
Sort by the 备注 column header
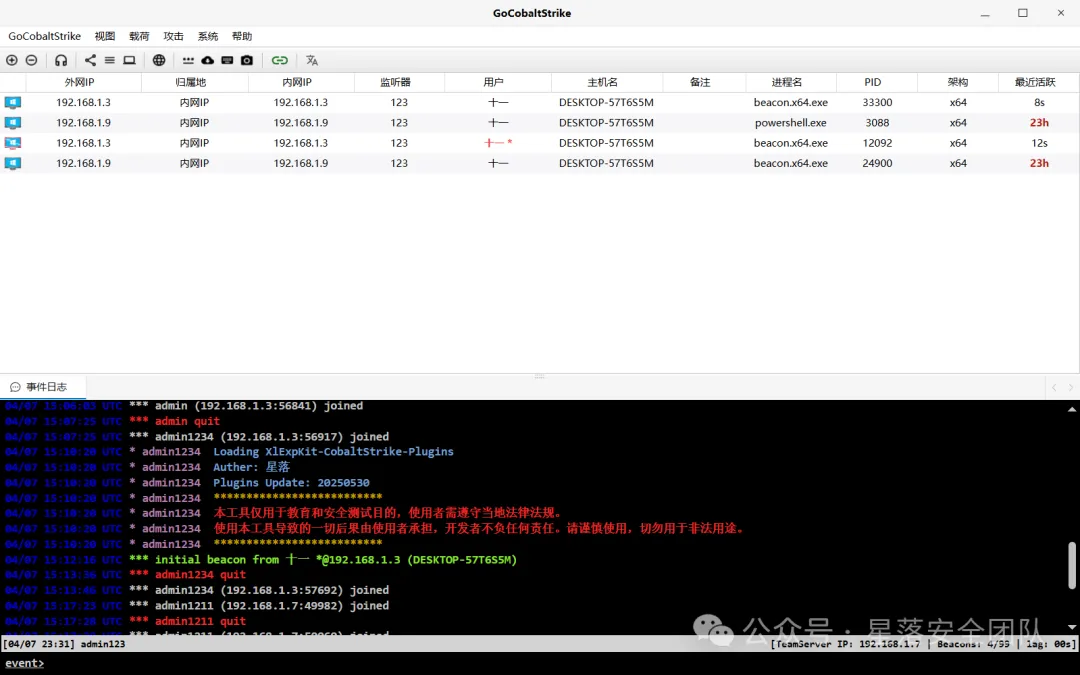(x=704, y=82)
